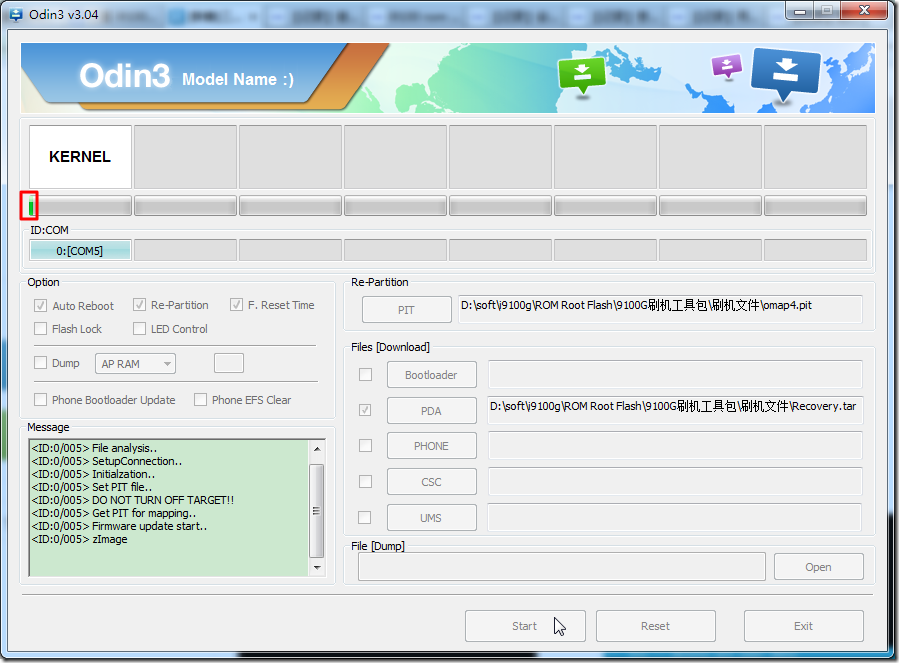Click the 0:[COM5] port indicator
Image resolution: width=899 pixels, height=663 pixels.
click(80, 251)
